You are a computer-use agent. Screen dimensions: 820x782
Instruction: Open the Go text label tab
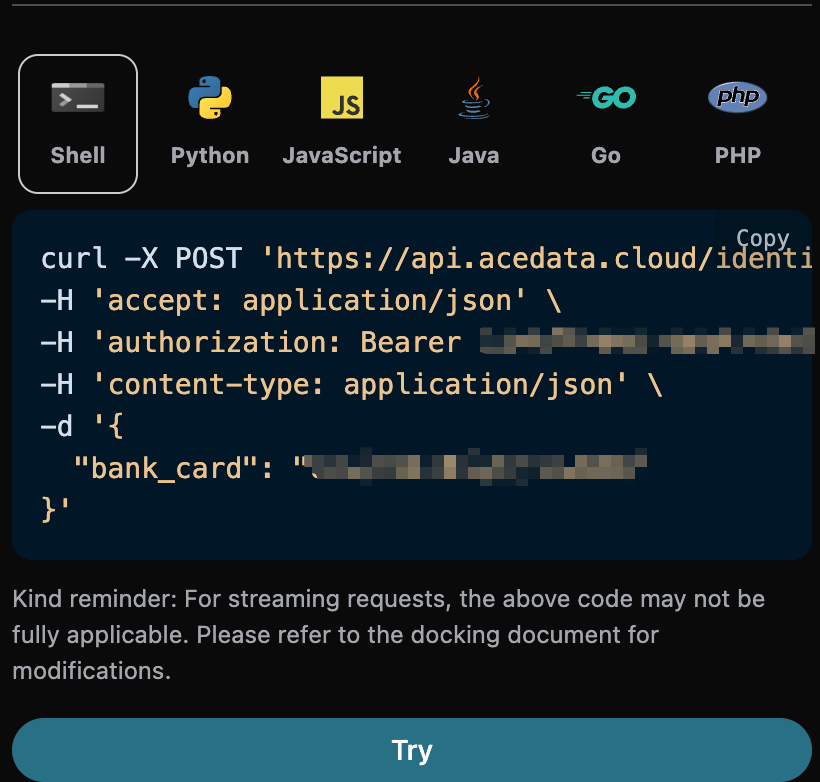point(606,155)
